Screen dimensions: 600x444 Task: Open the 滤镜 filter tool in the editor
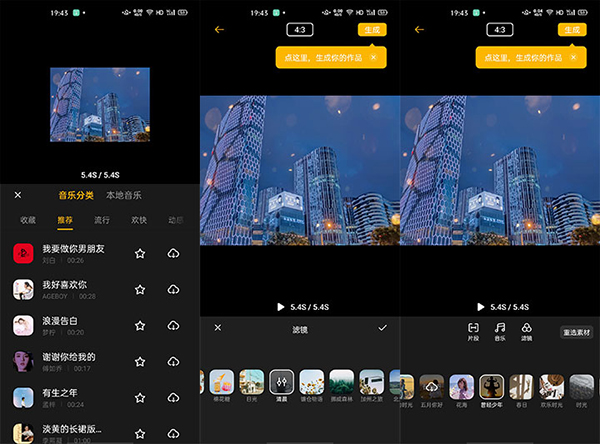click(x=526, y=331)
